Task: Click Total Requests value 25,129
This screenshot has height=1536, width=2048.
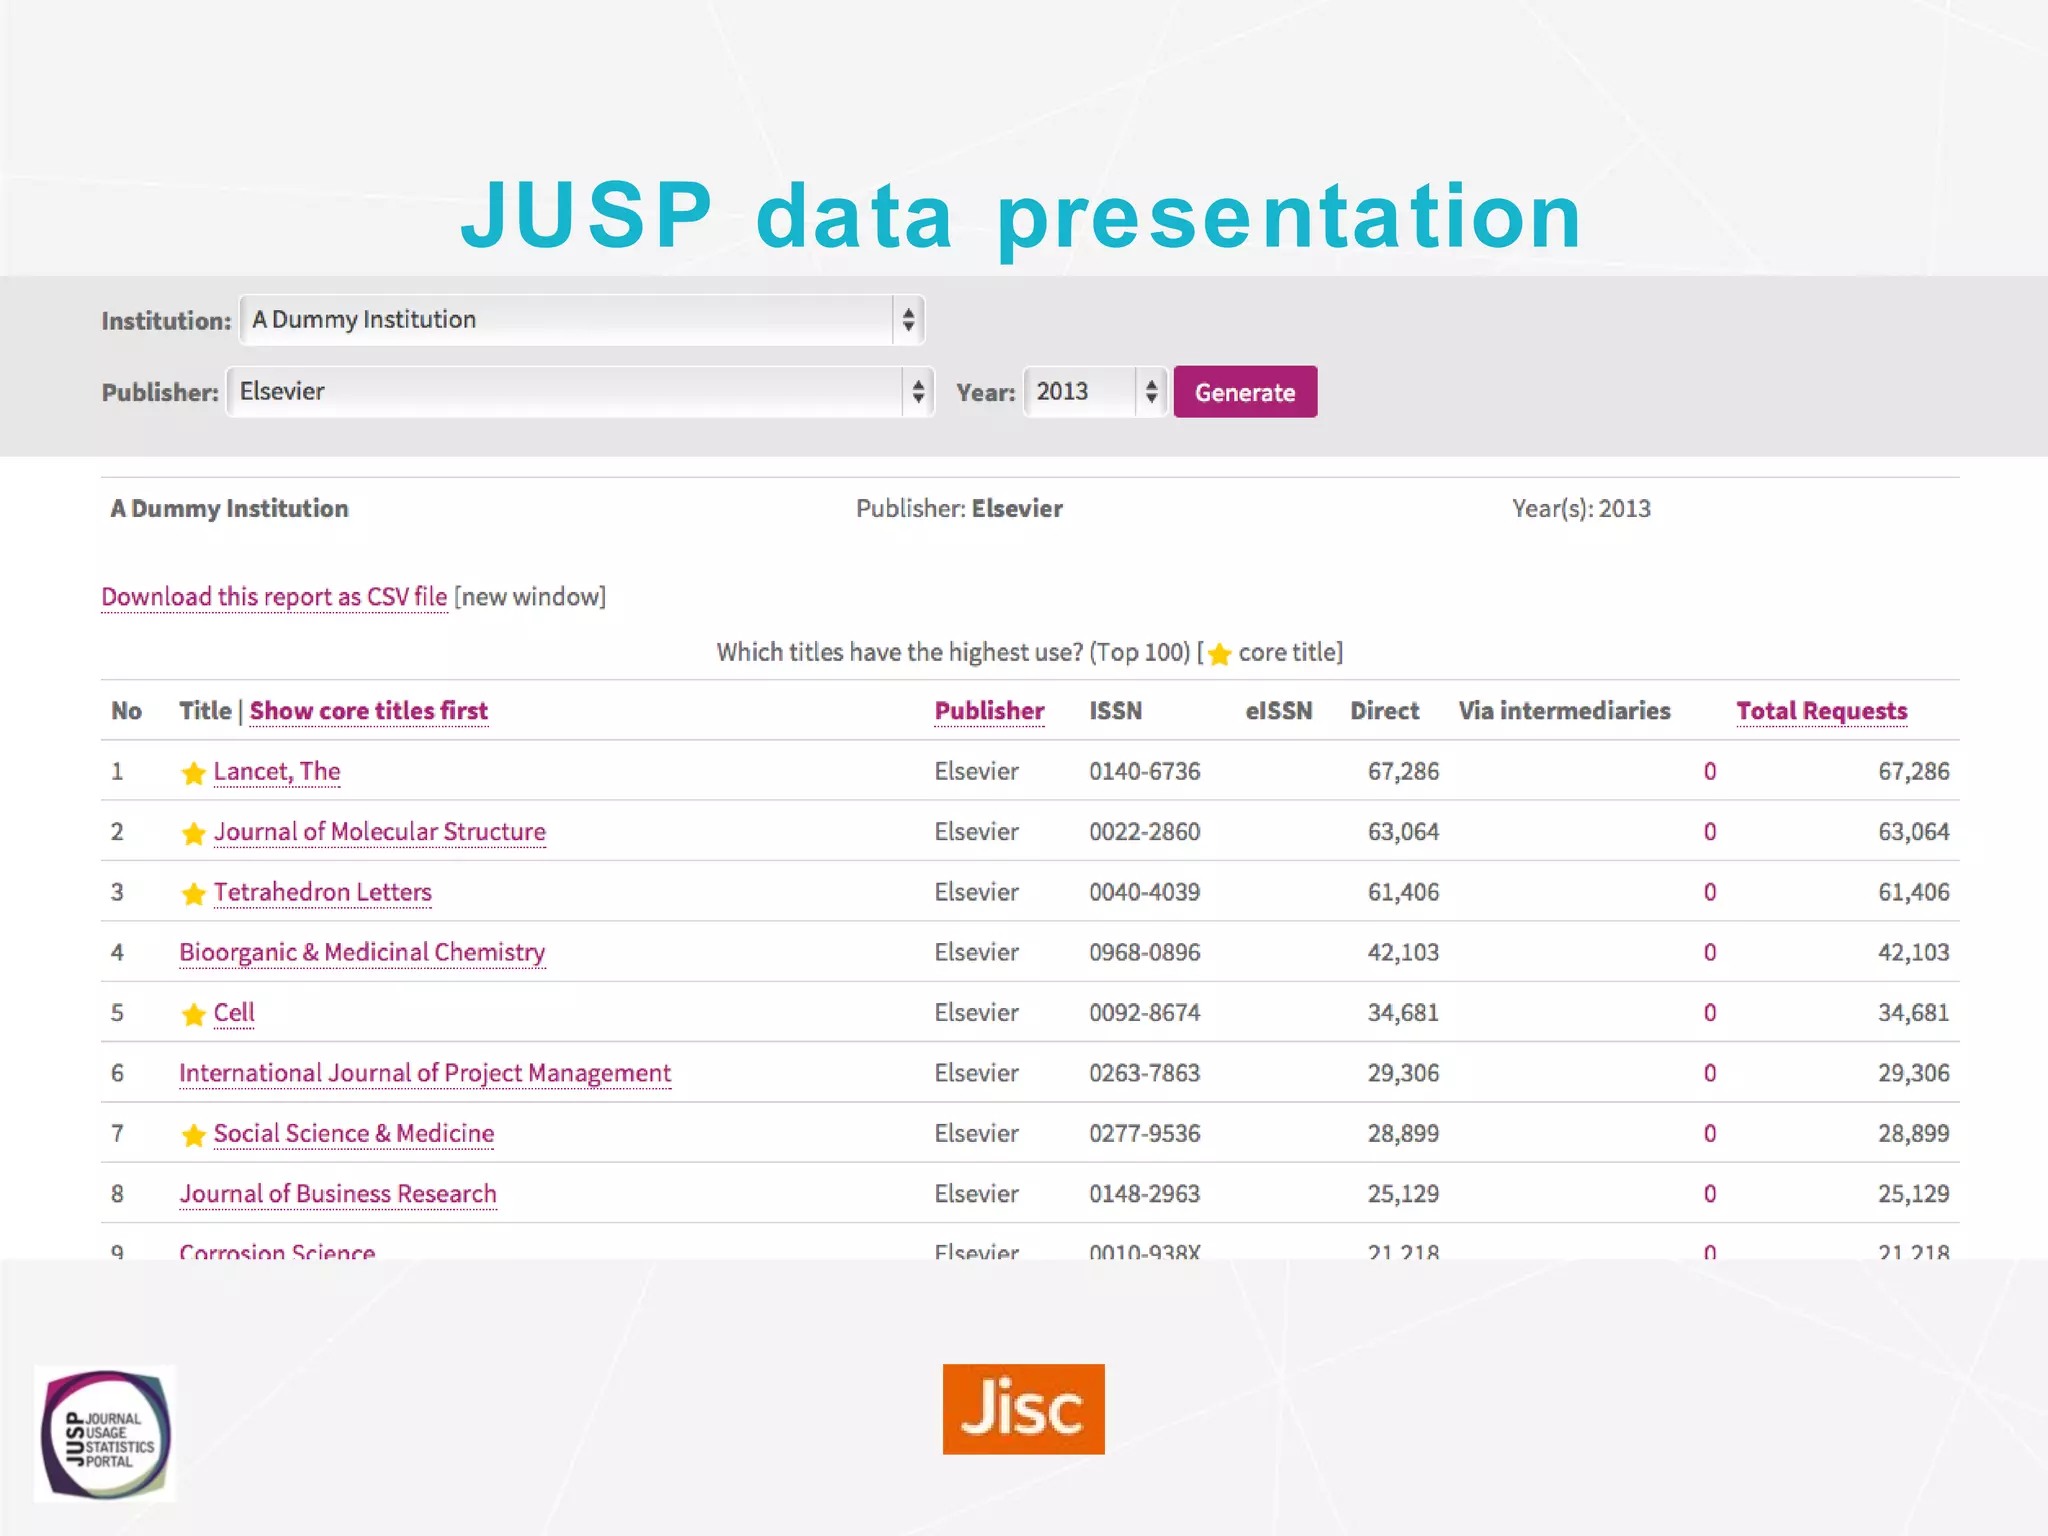Action: tap(1913, 1194)
